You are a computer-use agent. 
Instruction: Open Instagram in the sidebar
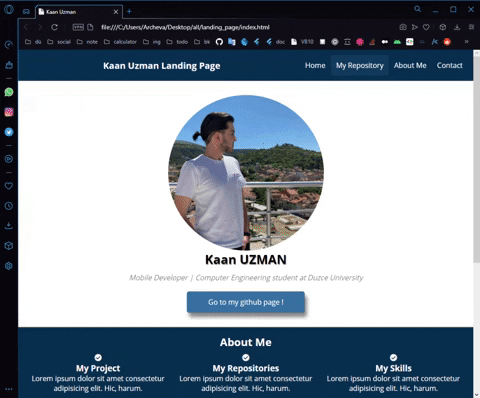9,112
